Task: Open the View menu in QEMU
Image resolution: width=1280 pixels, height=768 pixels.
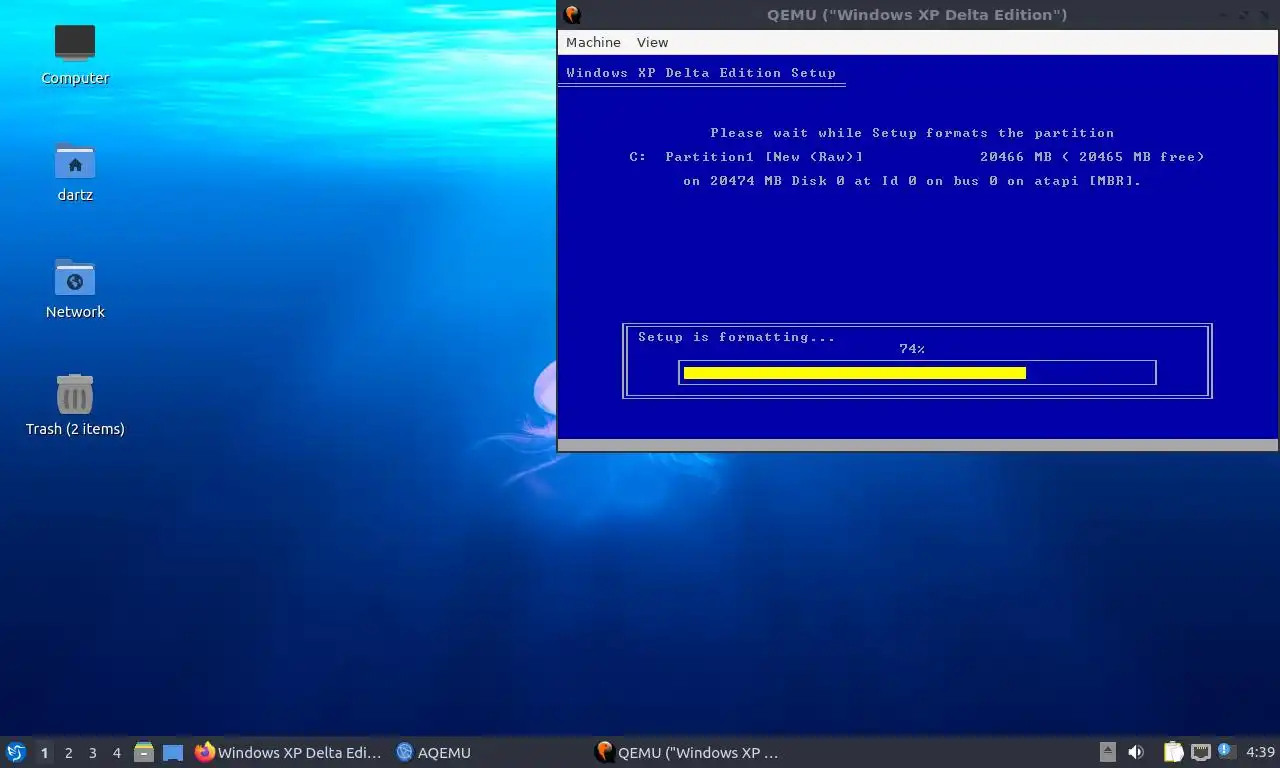Action: 652,42
